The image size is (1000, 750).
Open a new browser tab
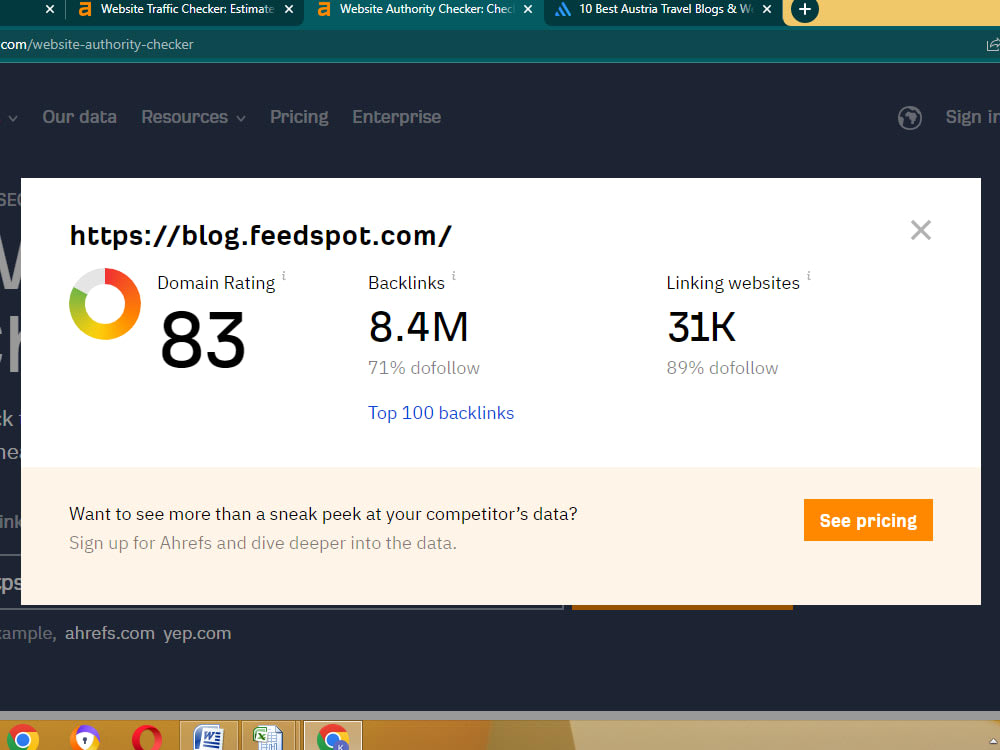(805, 10)
